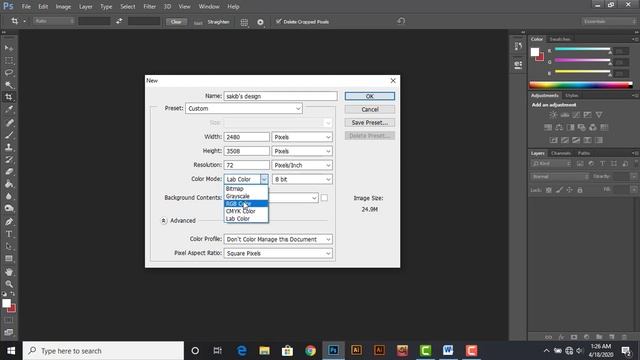Collapse the Advanced section
Viewport: 640px width, 360px height.
coord(163,220)
